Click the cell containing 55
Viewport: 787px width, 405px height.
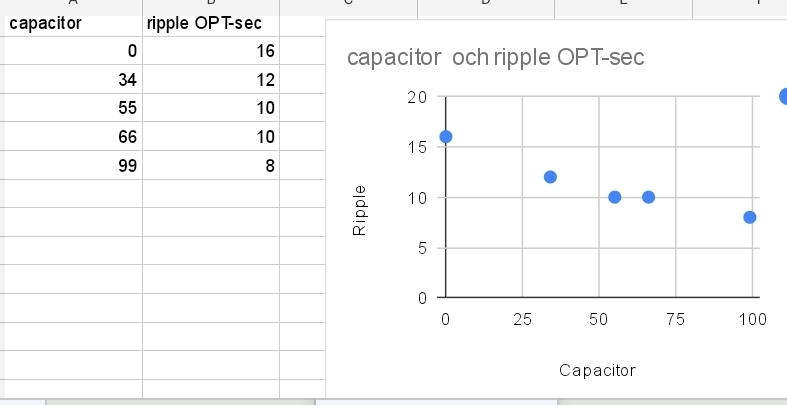click(x=73, y=107)
